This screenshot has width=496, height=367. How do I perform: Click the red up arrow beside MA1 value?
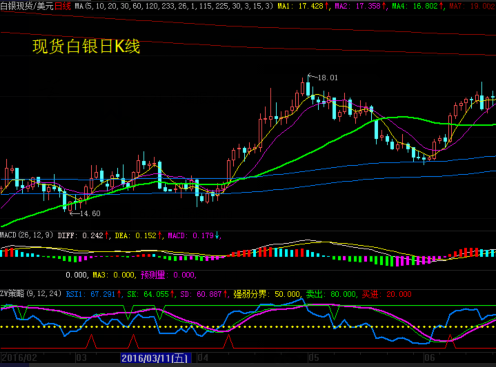pos(327,6)
